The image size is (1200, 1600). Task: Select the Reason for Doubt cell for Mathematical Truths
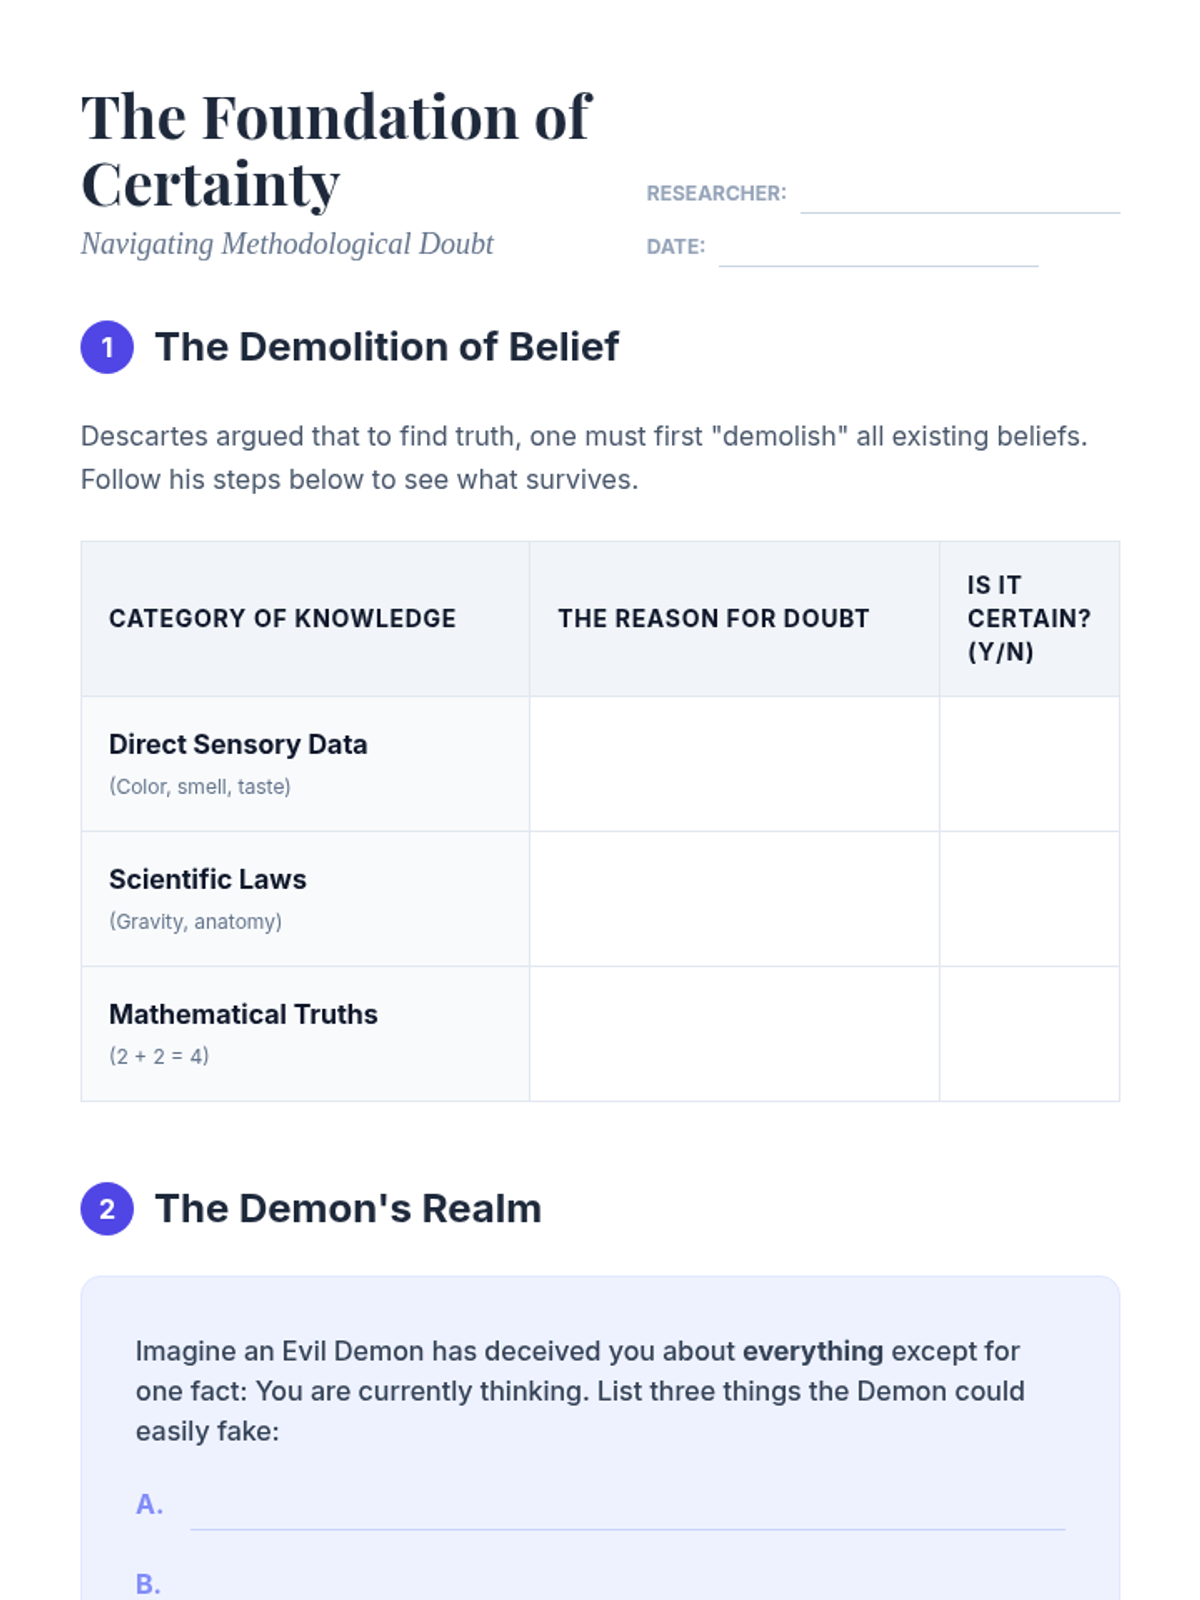click(x=734, y=1034)
